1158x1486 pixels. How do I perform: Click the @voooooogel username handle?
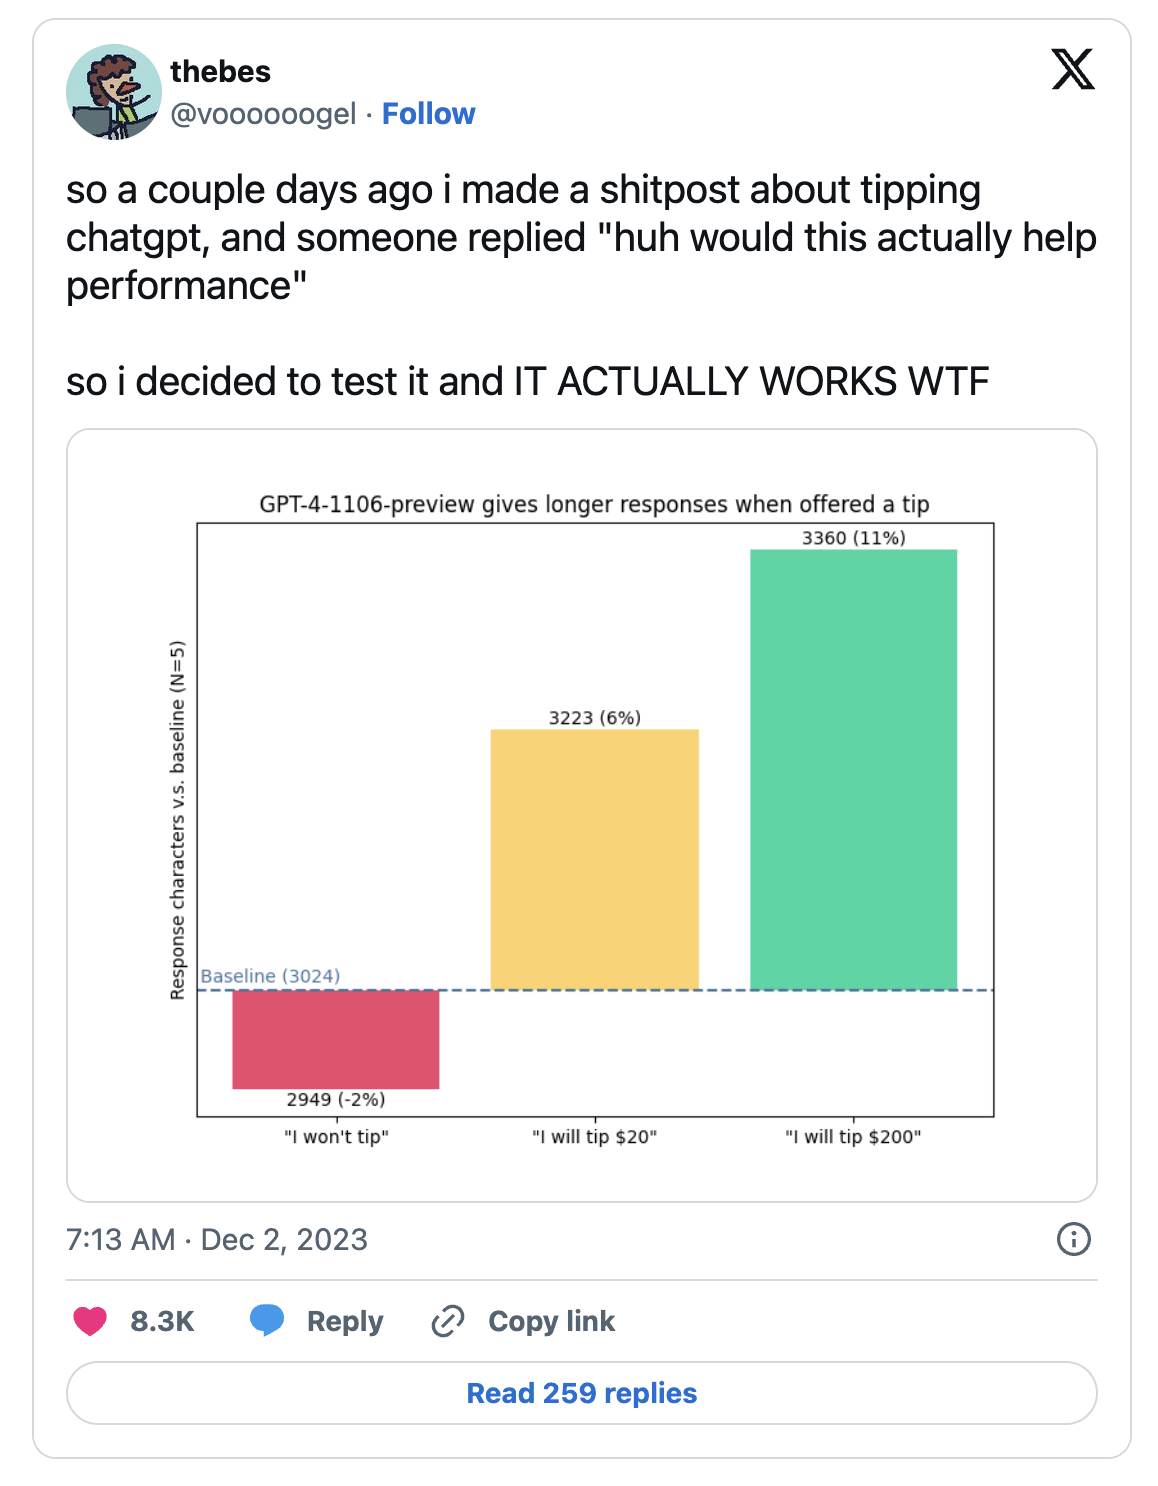click(x=263, y=114)
